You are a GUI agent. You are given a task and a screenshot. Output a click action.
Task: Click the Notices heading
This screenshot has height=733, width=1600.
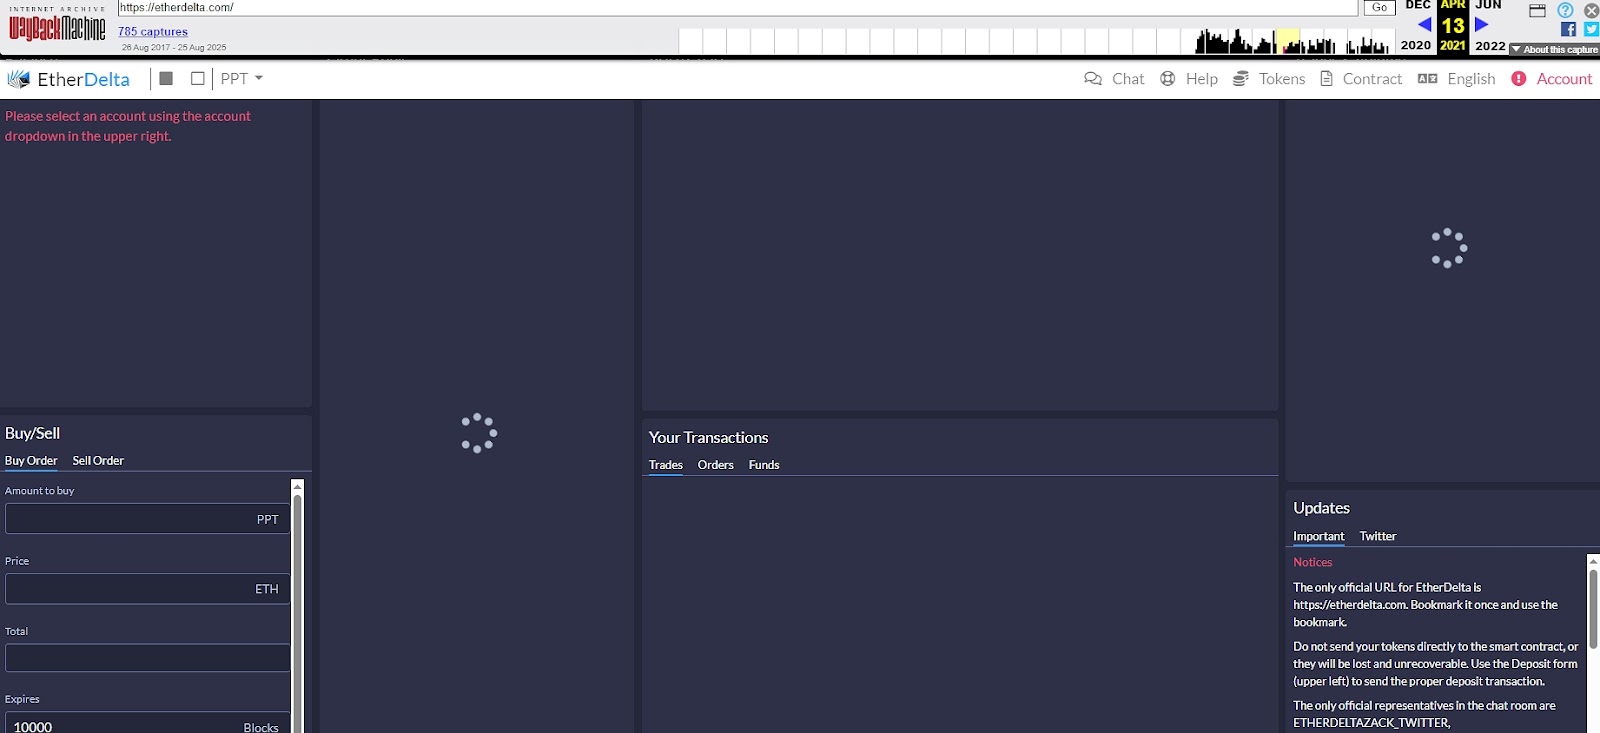point(1312,562)
